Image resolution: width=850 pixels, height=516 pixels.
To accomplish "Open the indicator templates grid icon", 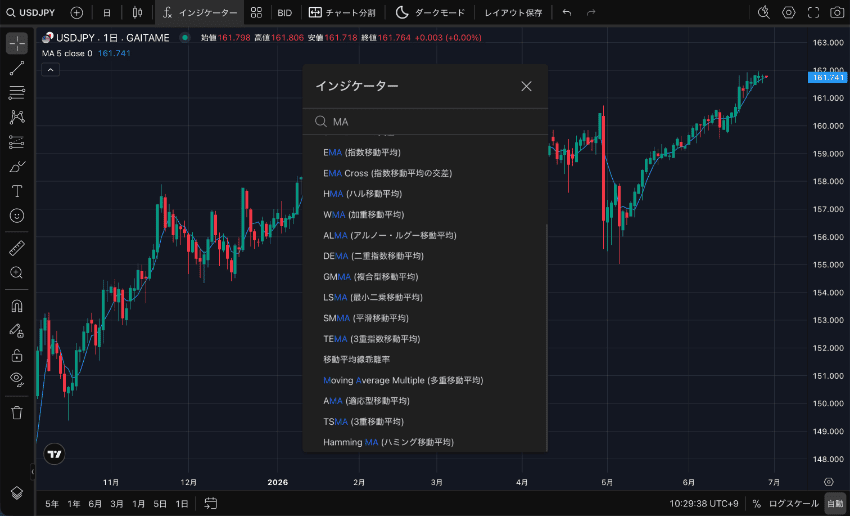I will (x=256, y=12).
